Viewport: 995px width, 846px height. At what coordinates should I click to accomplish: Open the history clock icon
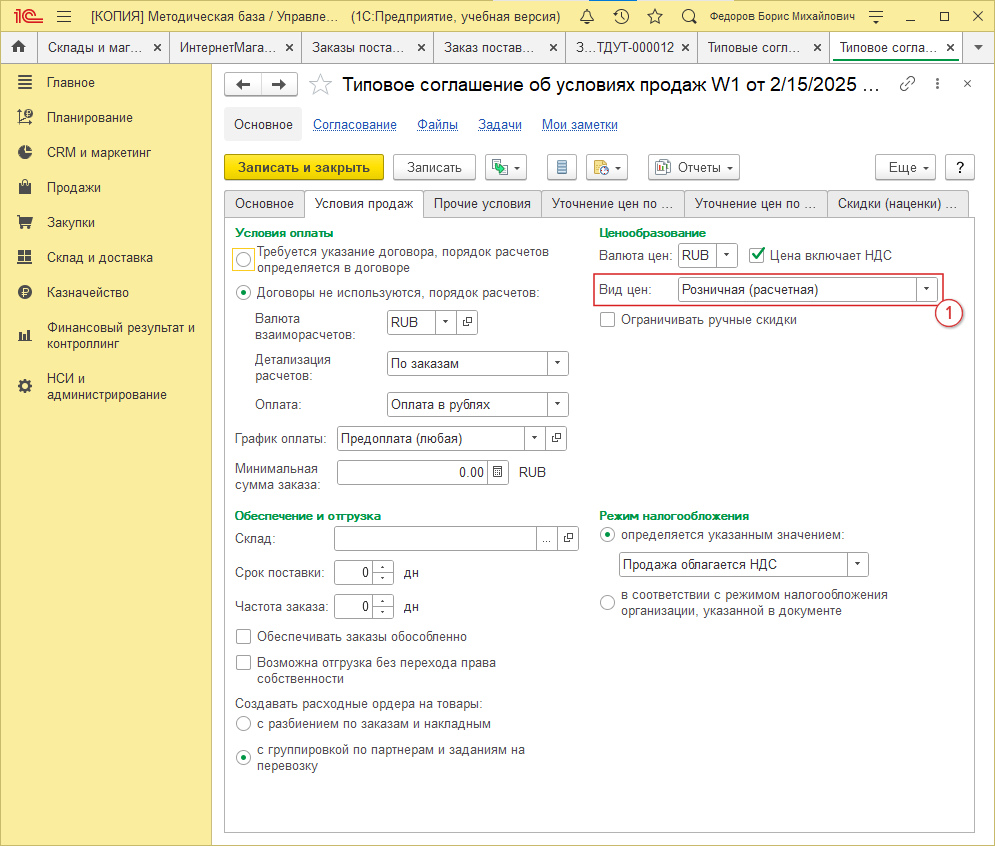pyautogui.click(x=621, y=17)
